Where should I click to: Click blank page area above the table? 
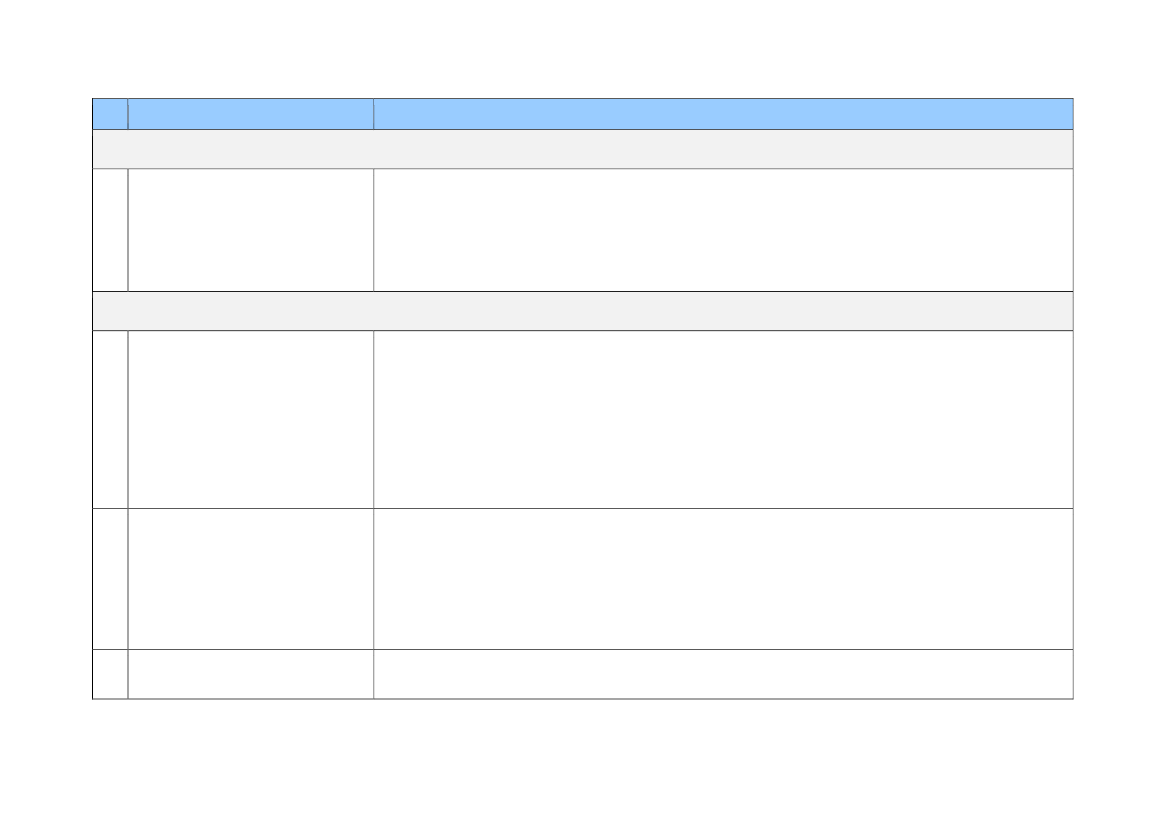click(584, 48)
